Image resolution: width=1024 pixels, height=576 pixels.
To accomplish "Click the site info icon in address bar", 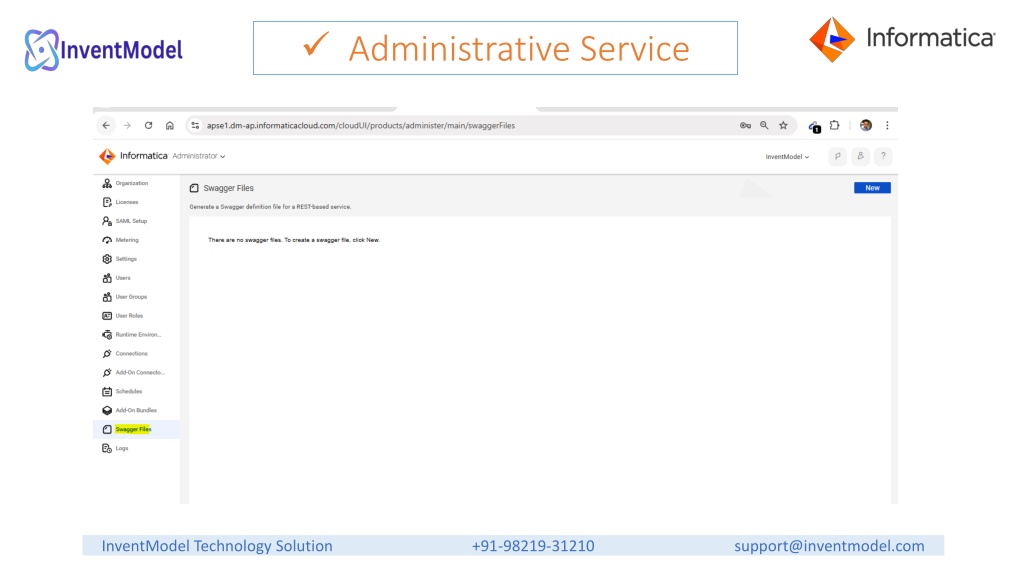I will (195, 125).
